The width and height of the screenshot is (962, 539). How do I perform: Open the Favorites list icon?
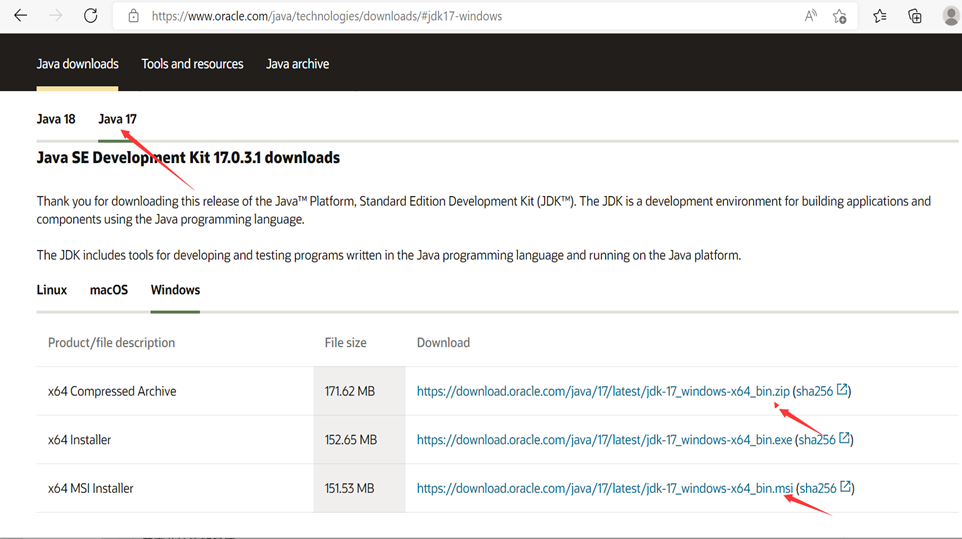point(880,17)
